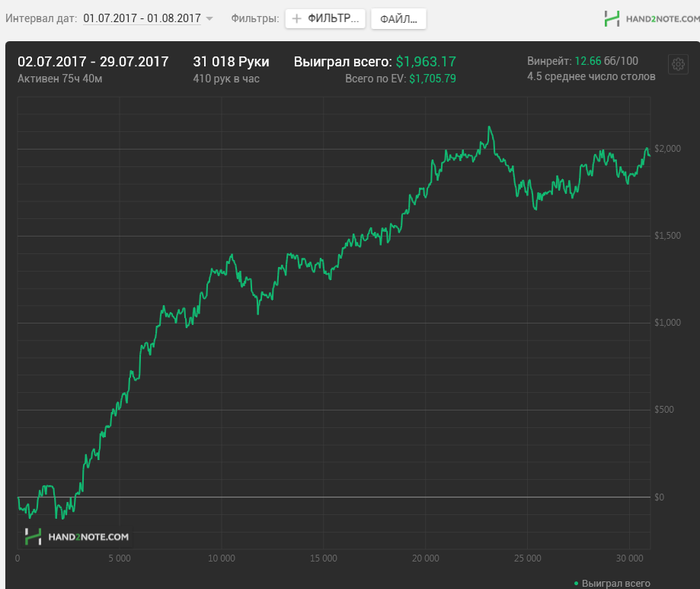Click the $1,000 y-axis label

click(x=667, y=323)
